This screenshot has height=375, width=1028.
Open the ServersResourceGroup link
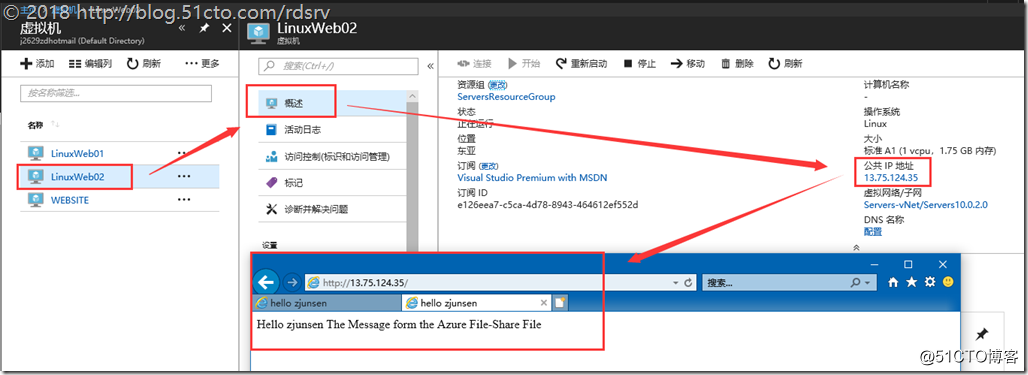506,96
